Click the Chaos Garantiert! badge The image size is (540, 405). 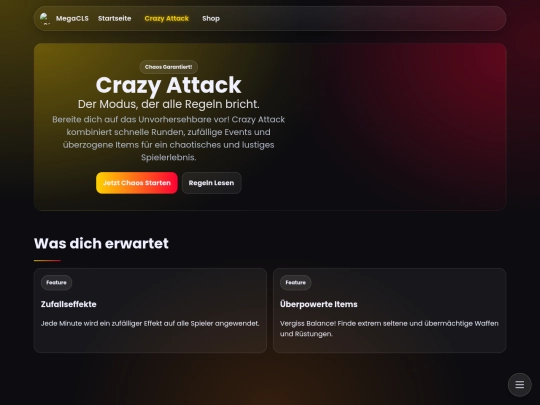point(169,67)
